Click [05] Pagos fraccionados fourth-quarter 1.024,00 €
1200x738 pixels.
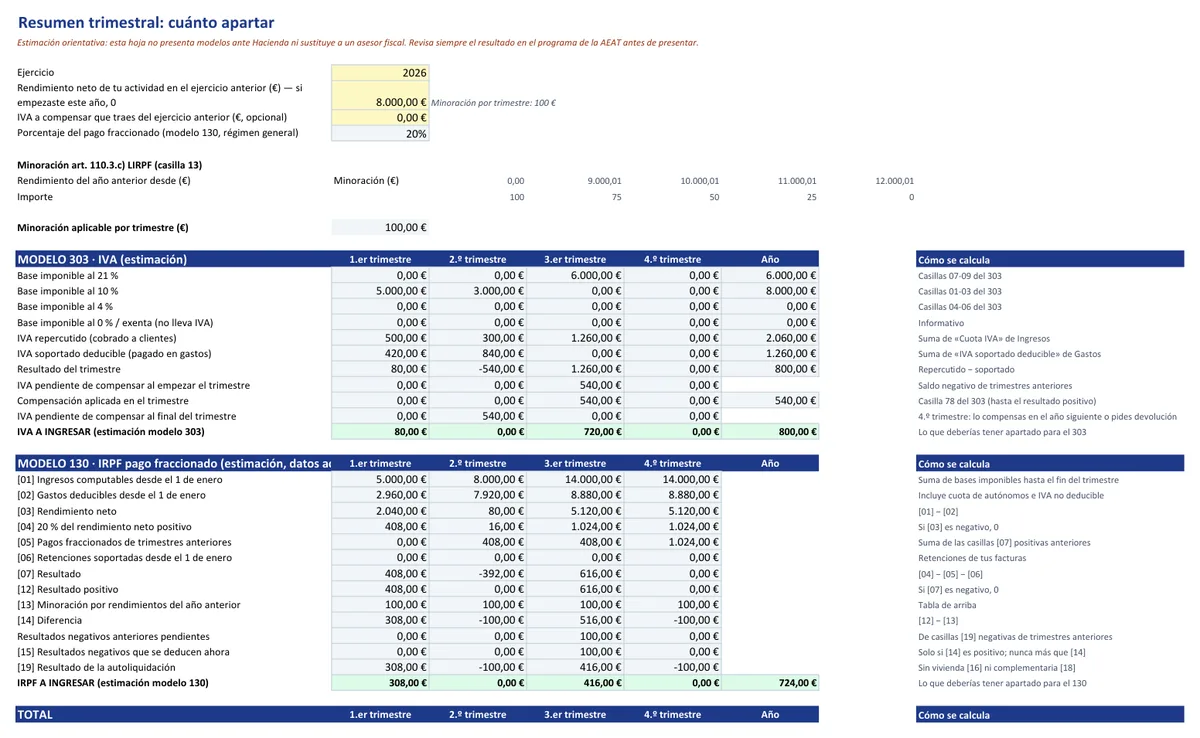[673, 542]
